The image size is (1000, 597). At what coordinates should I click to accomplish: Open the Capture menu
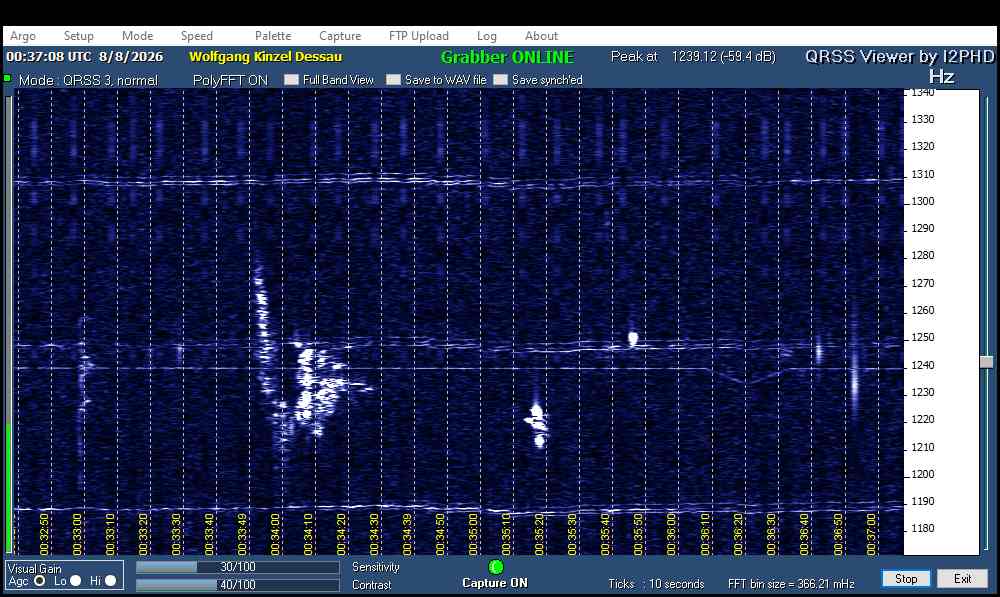coord(340,36)
